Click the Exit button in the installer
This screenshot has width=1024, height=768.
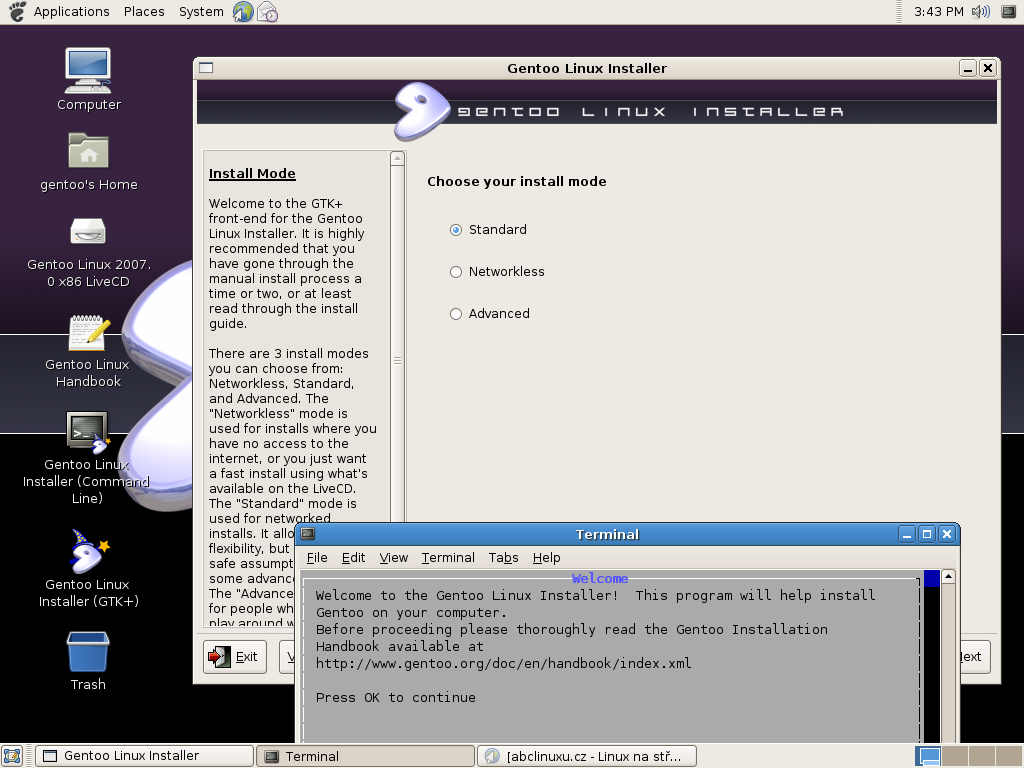(x=234, y=657)
